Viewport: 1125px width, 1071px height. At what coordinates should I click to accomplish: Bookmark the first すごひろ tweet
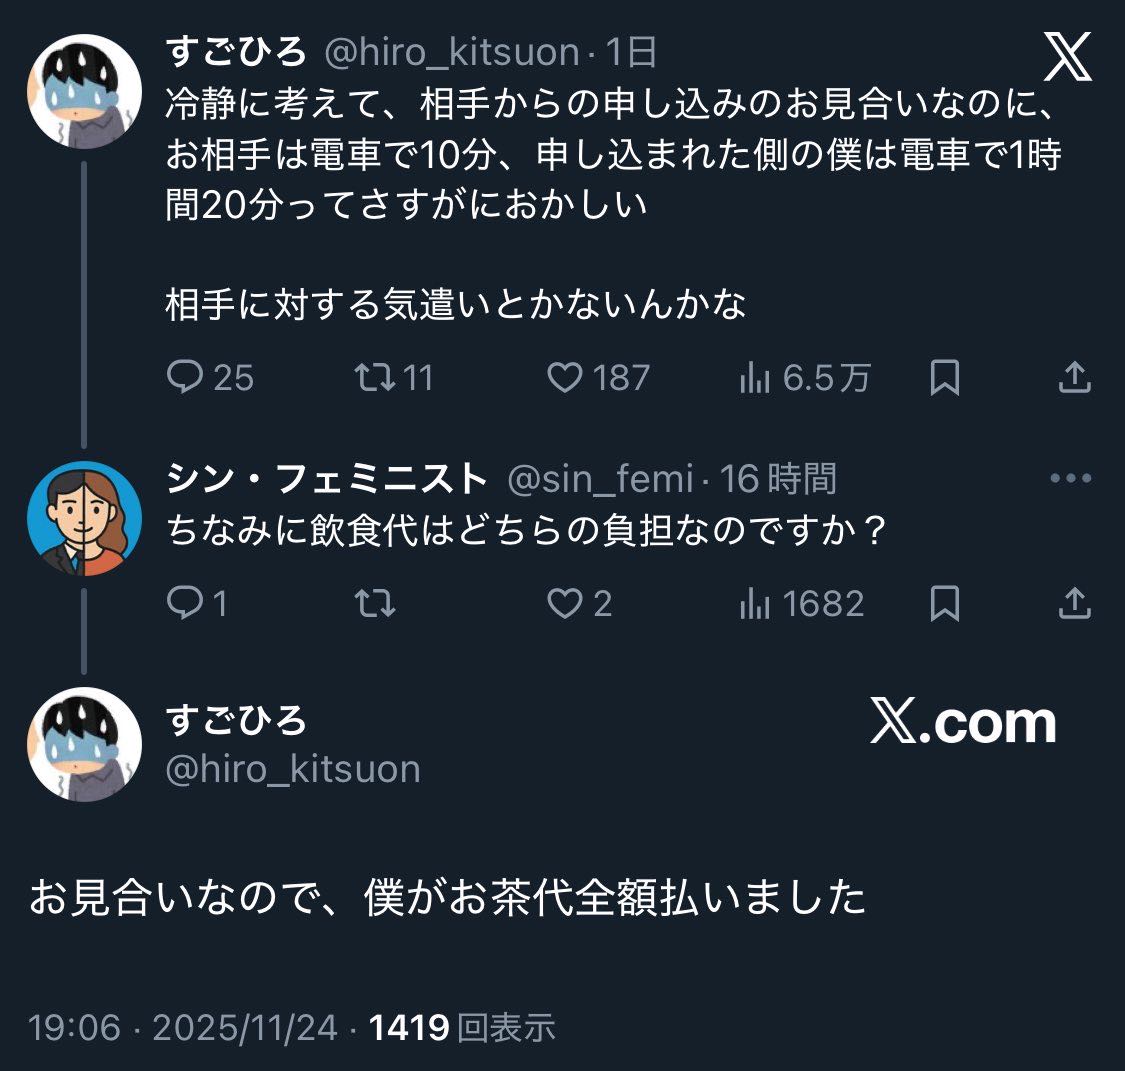[944, 377]
